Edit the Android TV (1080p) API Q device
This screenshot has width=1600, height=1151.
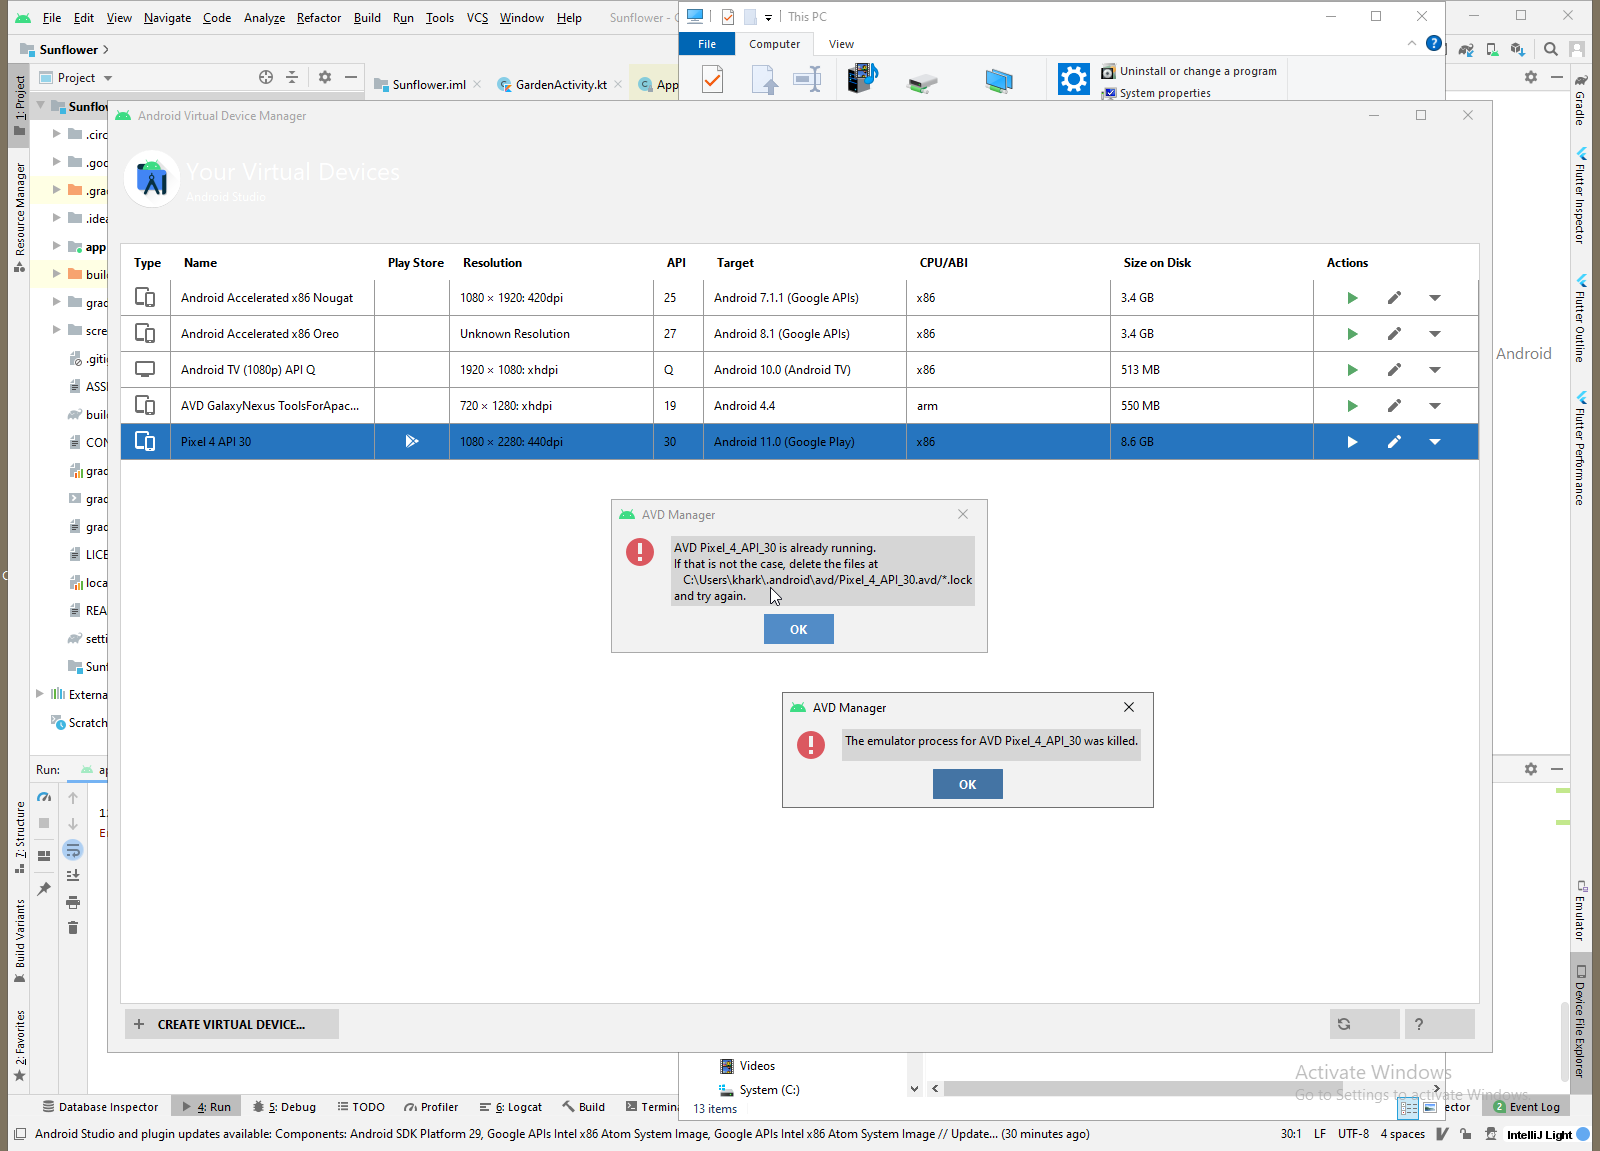tap(1394, 370)
